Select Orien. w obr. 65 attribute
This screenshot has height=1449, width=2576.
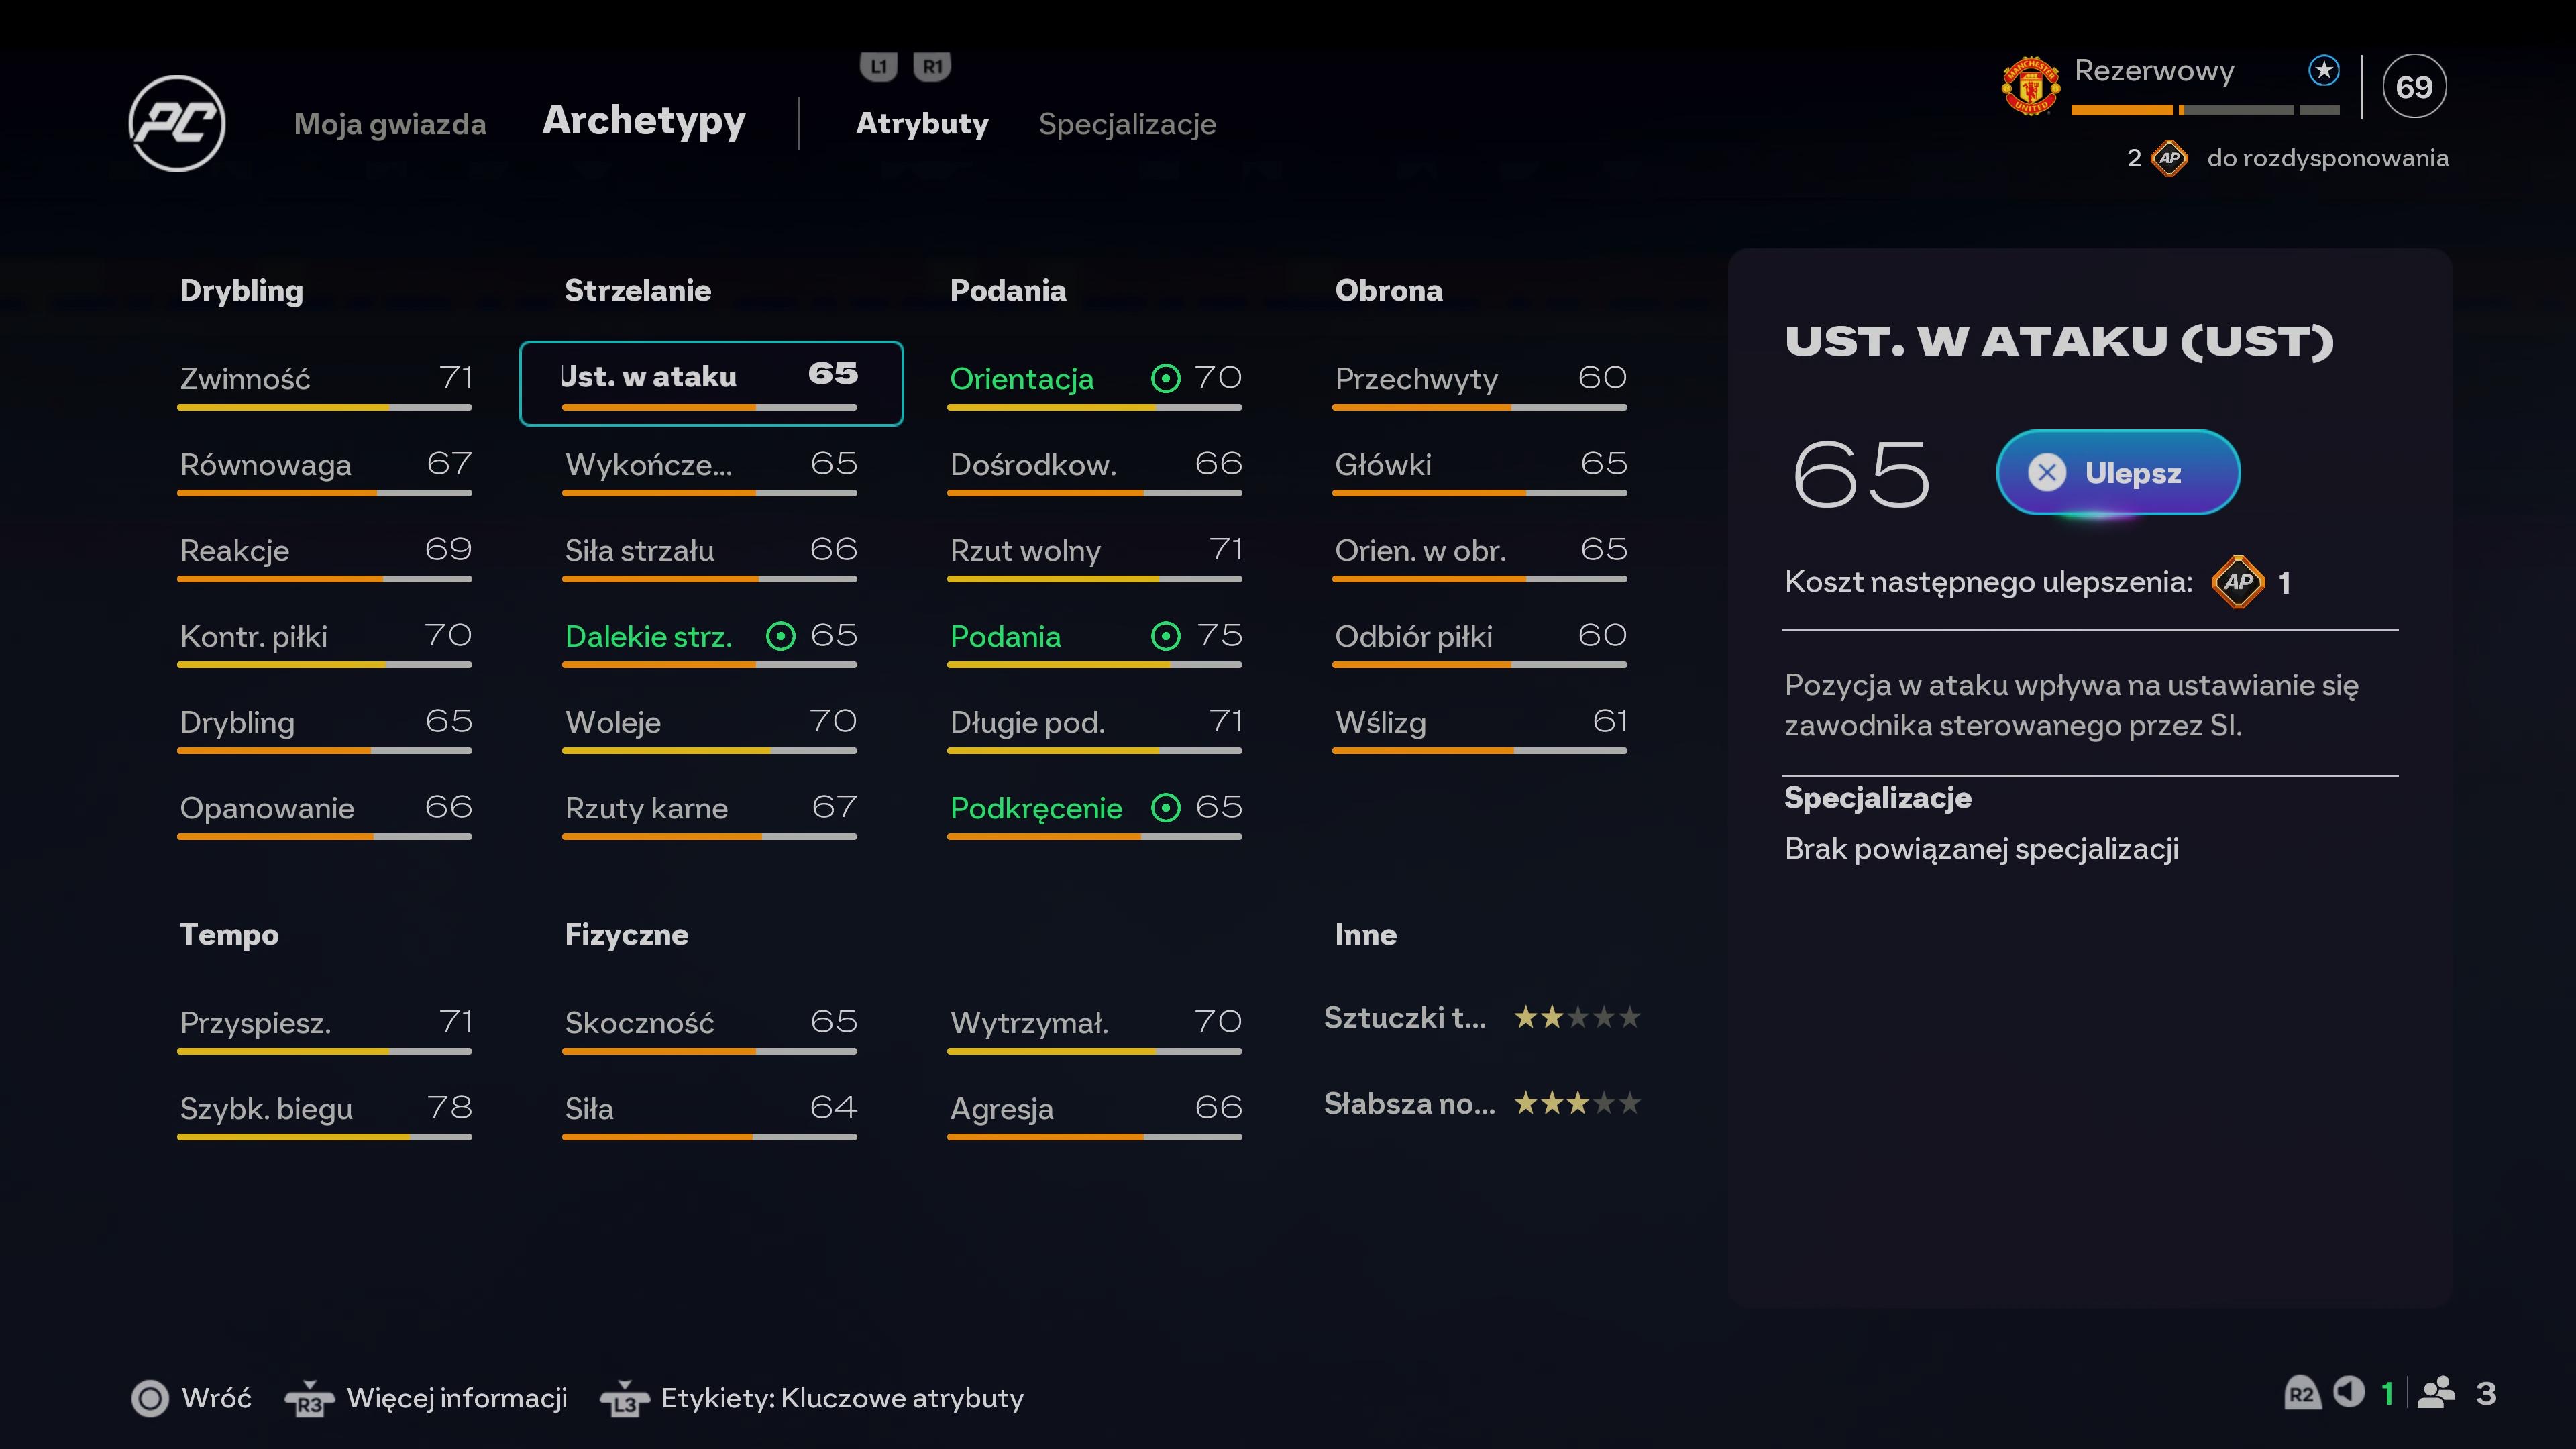click(x=1480, y=557)
